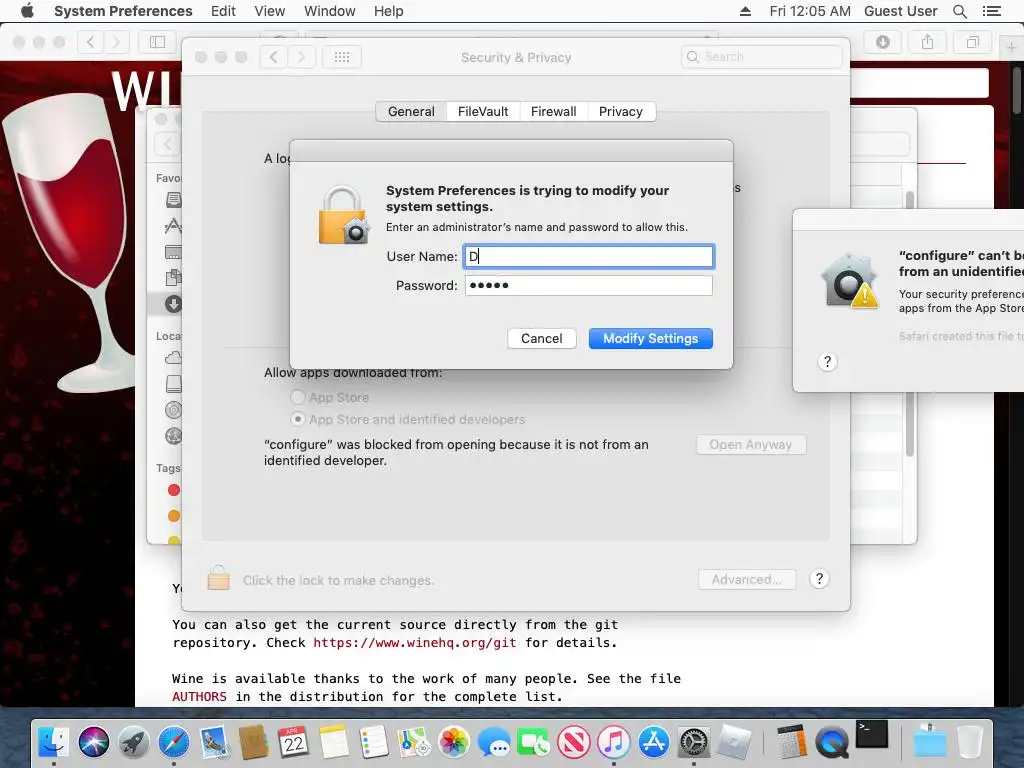The image size is (1024, 768).
Task: Open System Preferences gear in Dock
Action: 694,743
